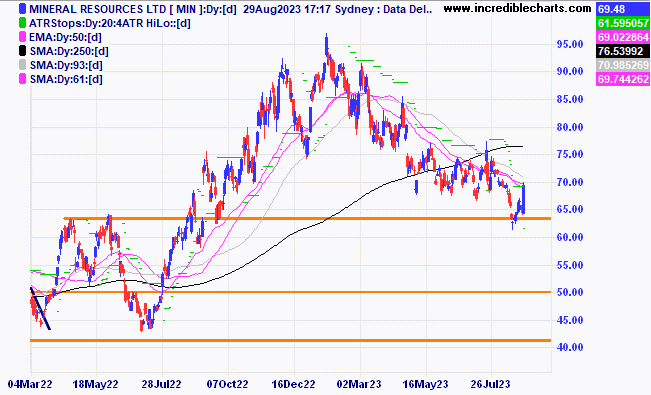Image resolution: width=651 pixels, height=395 pixels.
Task: Click the 02Mar23 date axis label
Action: click(359, 384)
